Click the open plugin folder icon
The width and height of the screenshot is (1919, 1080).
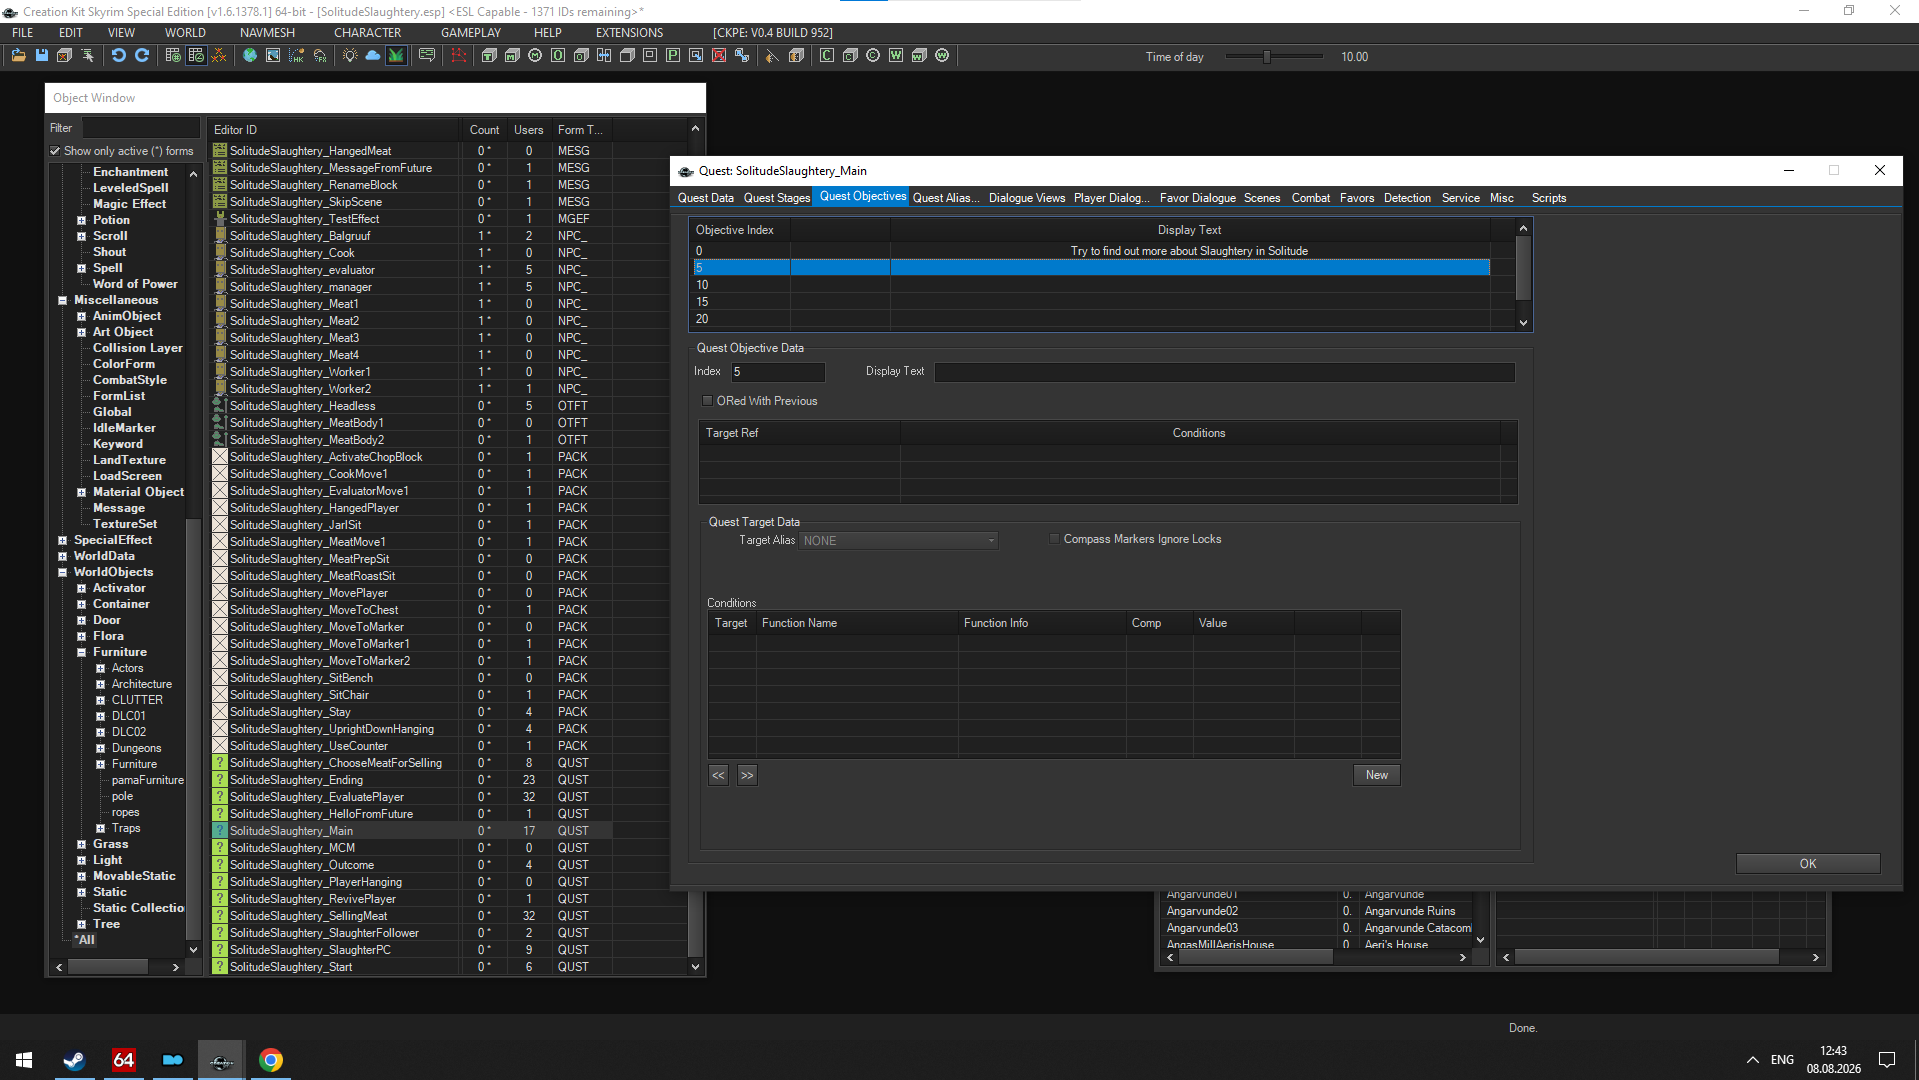pos(18,56)
